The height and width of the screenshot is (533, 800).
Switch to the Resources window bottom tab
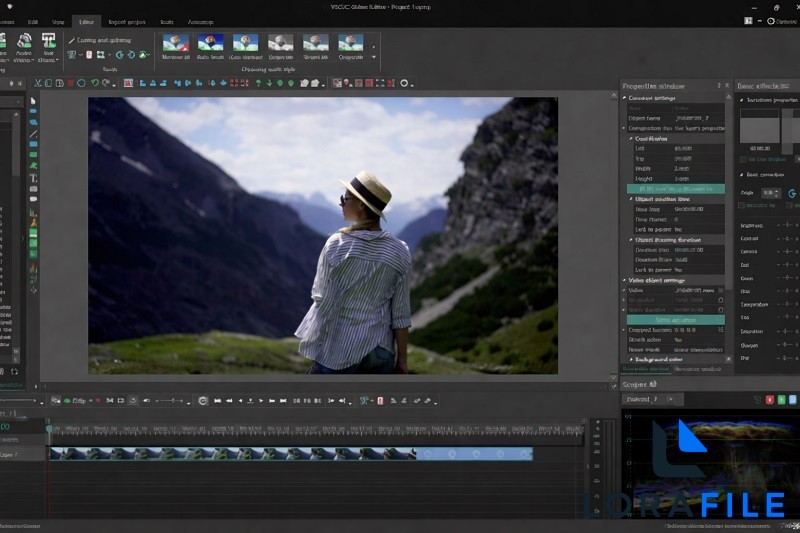tap(697, 369)
